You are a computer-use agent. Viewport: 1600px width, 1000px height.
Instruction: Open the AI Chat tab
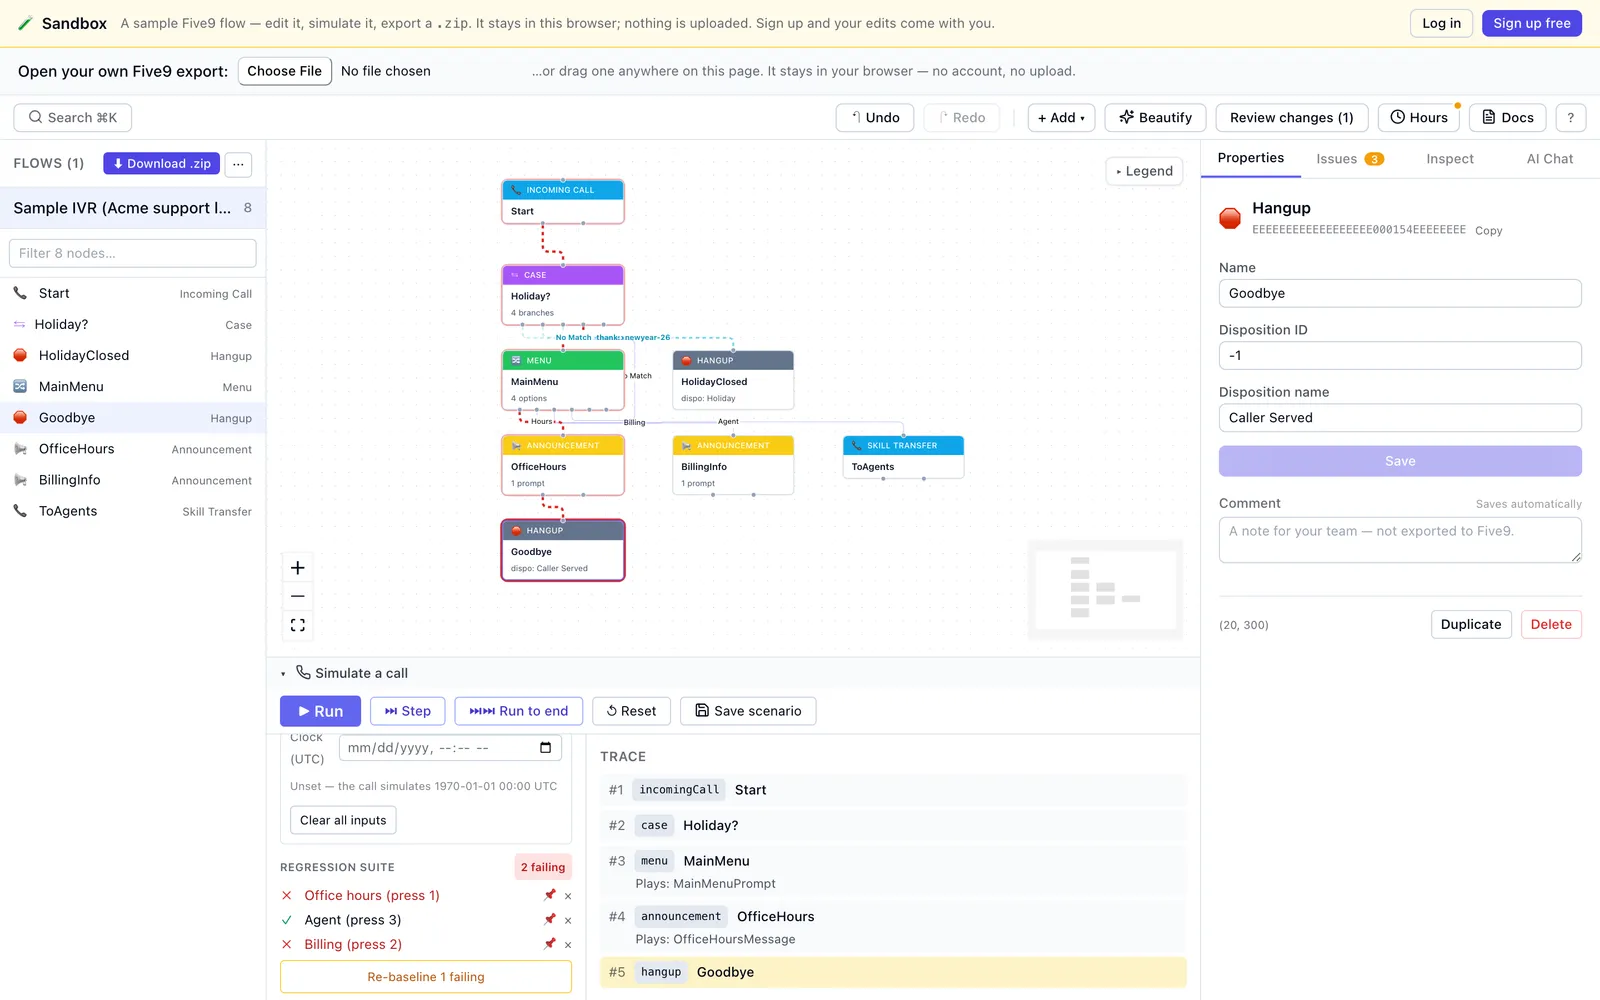(x=1549, y=159)
